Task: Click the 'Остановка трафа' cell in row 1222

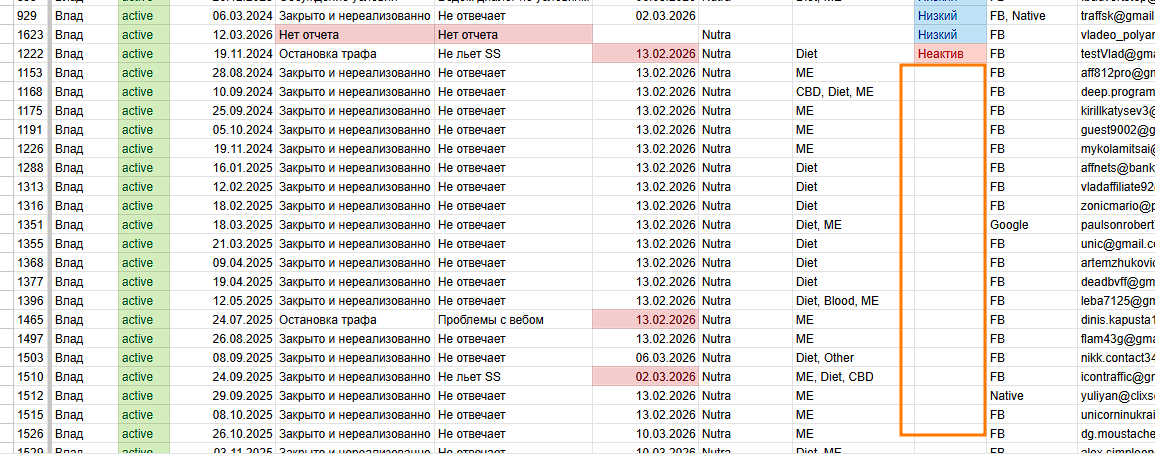Action: pos(354,54)
